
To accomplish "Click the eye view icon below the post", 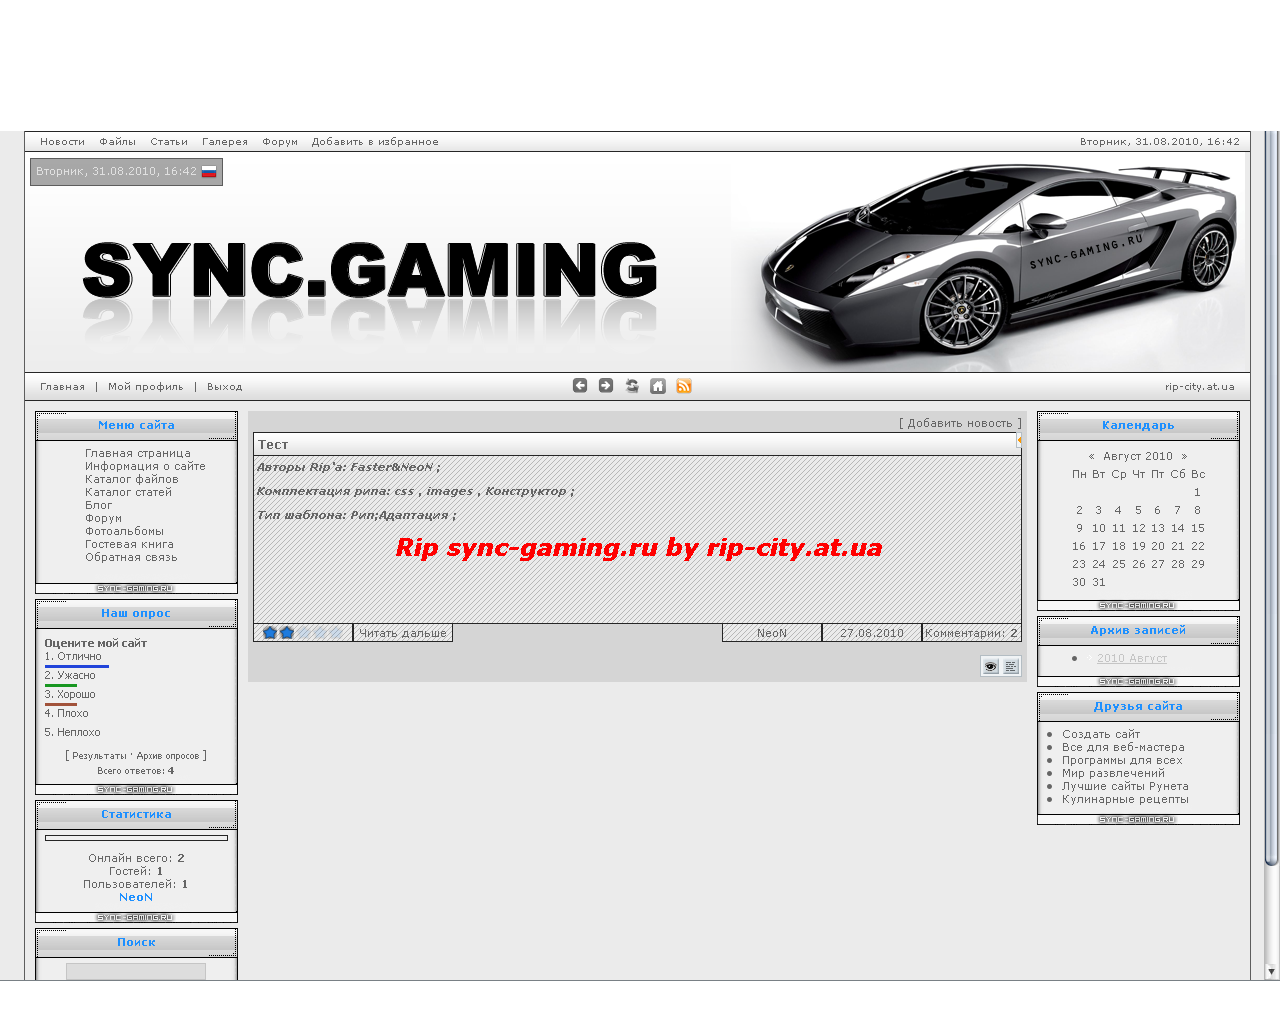I will pos(990,666).
